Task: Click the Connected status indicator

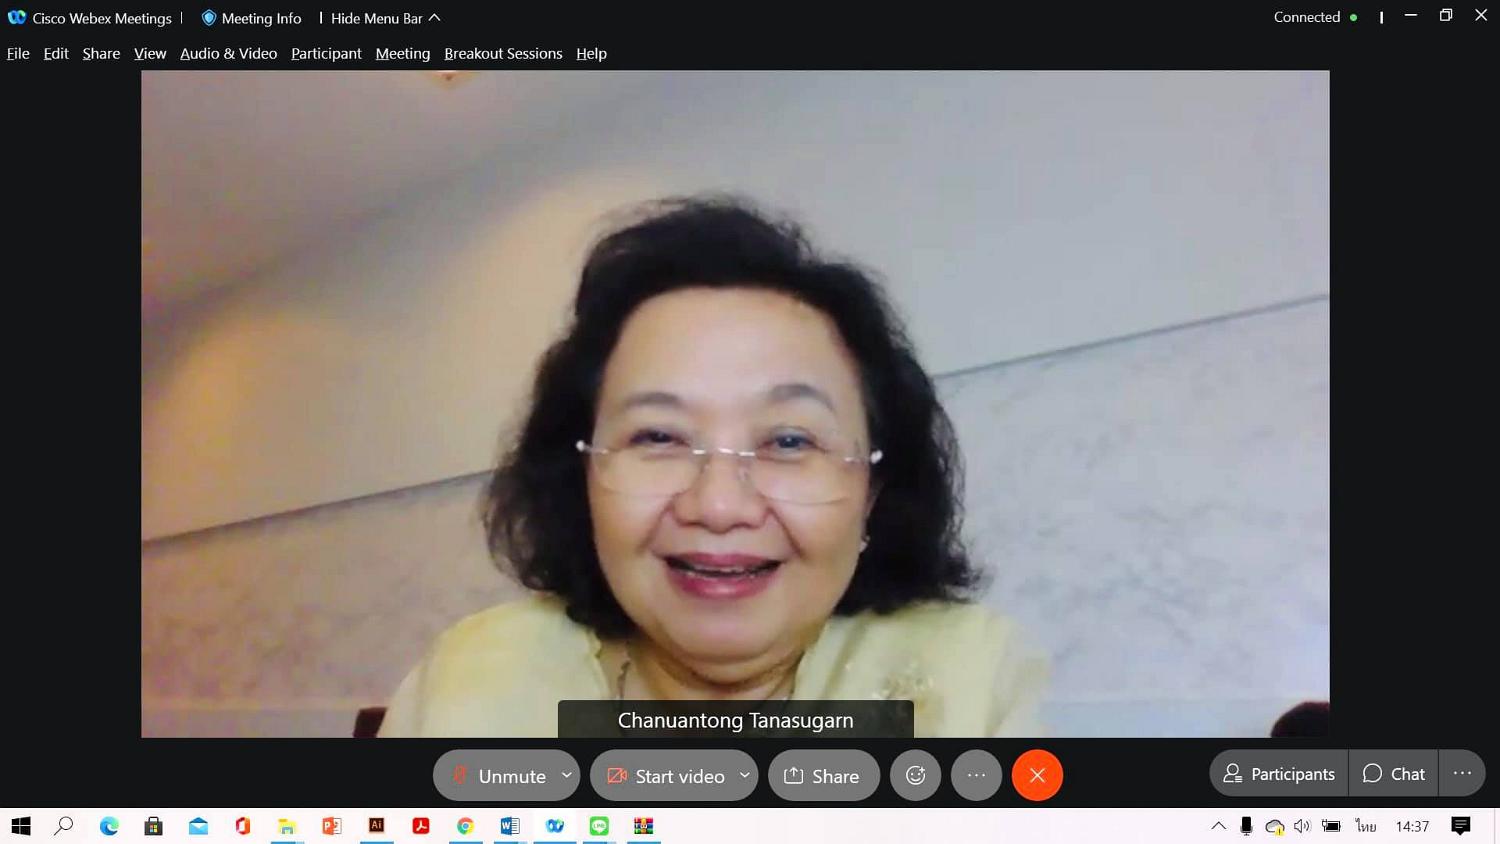Action: [1315, 17]
